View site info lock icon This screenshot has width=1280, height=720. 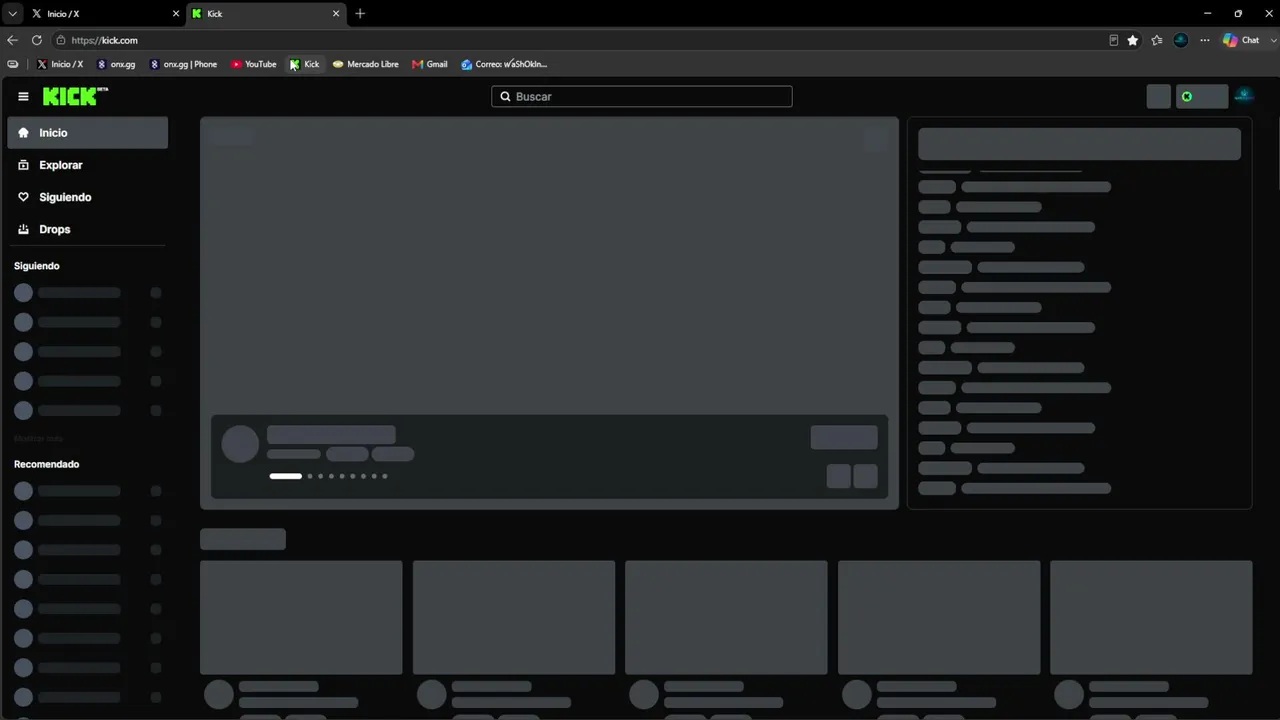click(61, 40)
